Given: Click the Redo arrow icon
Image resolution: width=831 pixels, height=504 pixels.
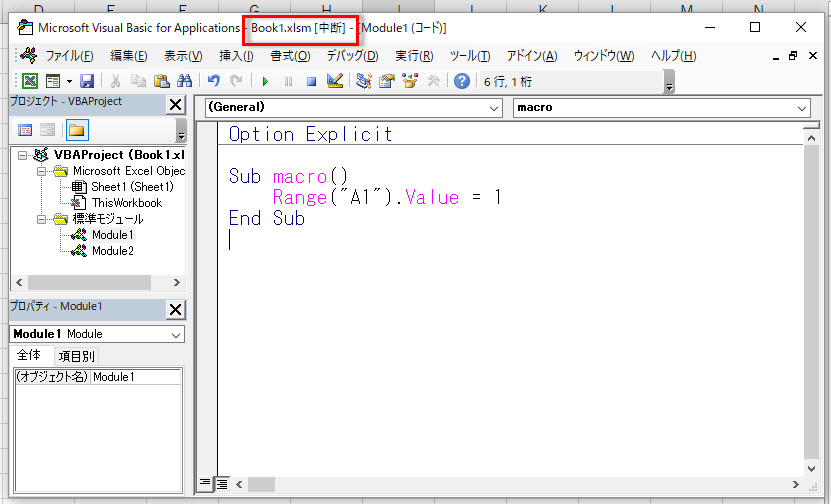Looking at the screenshot, I should click(236, 81).
